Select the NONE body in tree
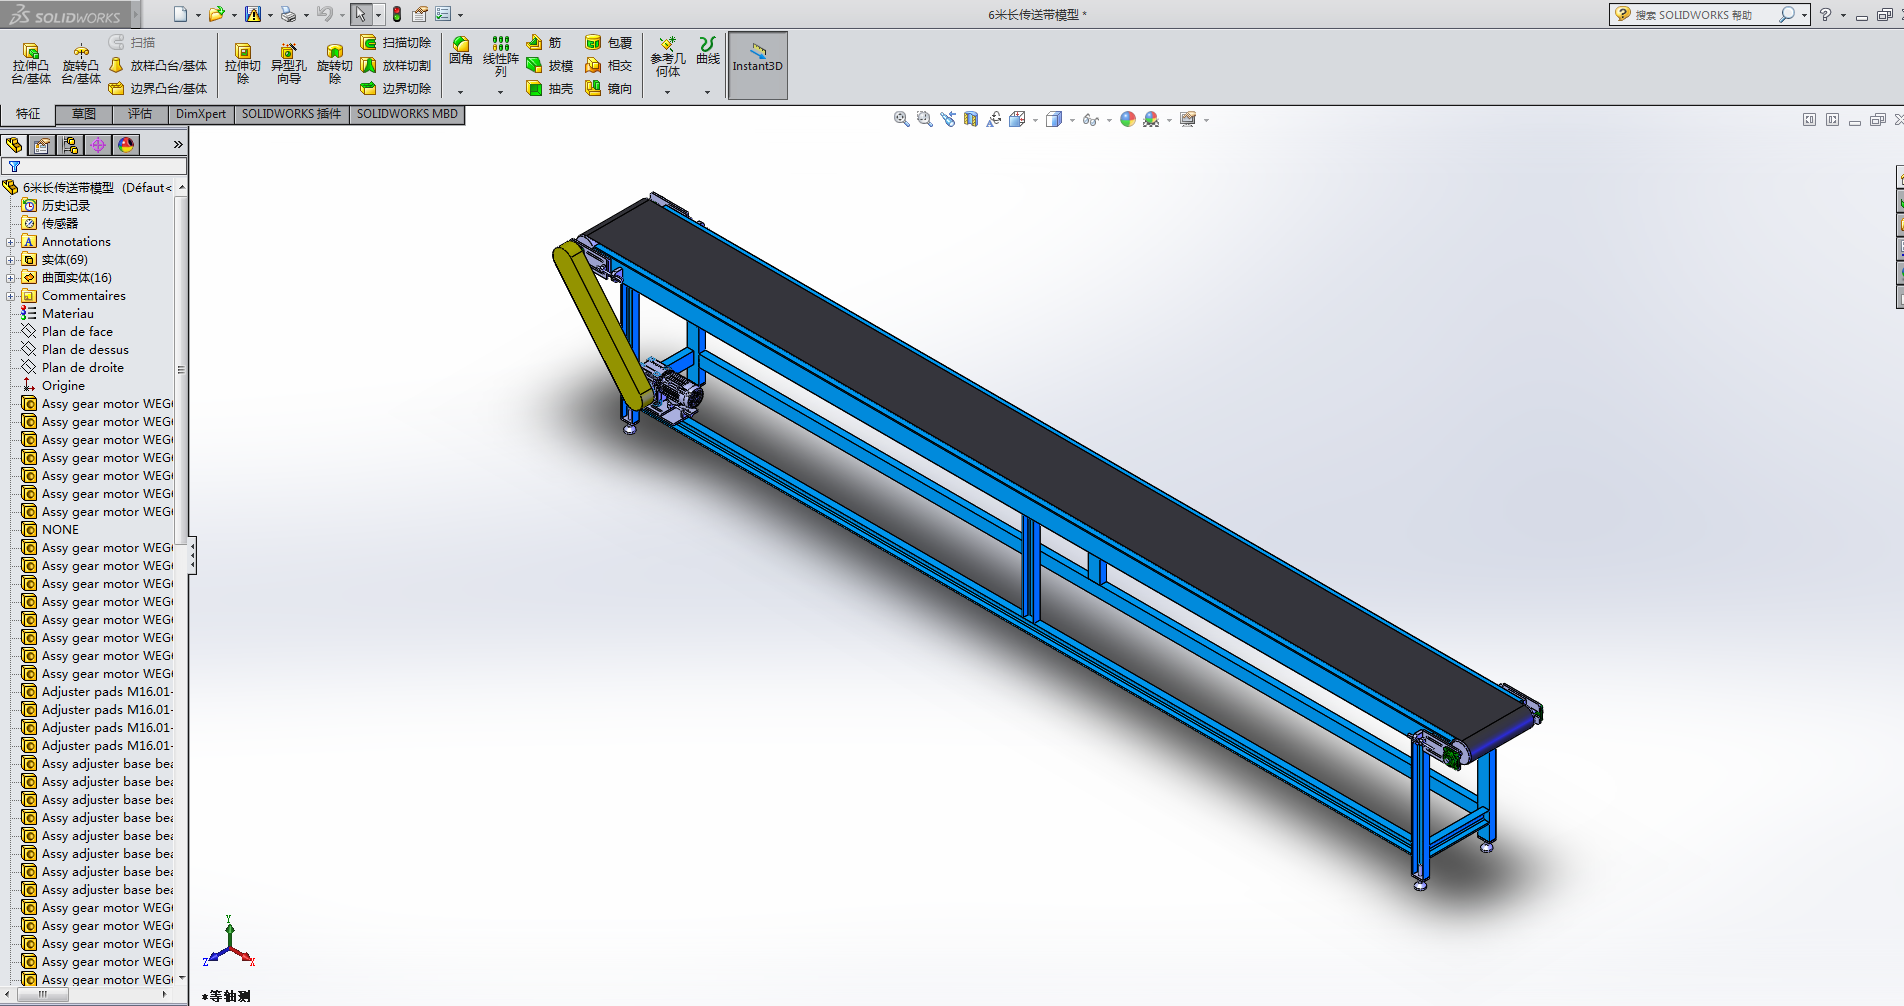The height and width of the screenshot is (1006, 1904). coord(60,530)
